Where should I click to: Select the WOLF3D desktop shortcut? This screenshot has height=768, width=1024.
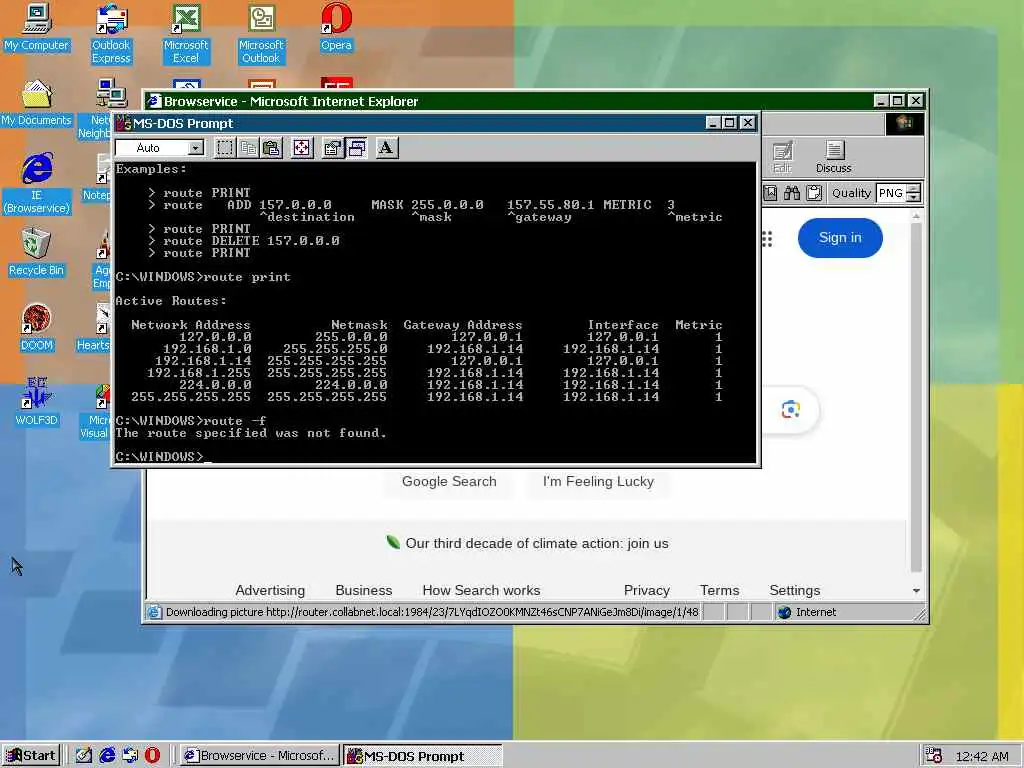37,402
